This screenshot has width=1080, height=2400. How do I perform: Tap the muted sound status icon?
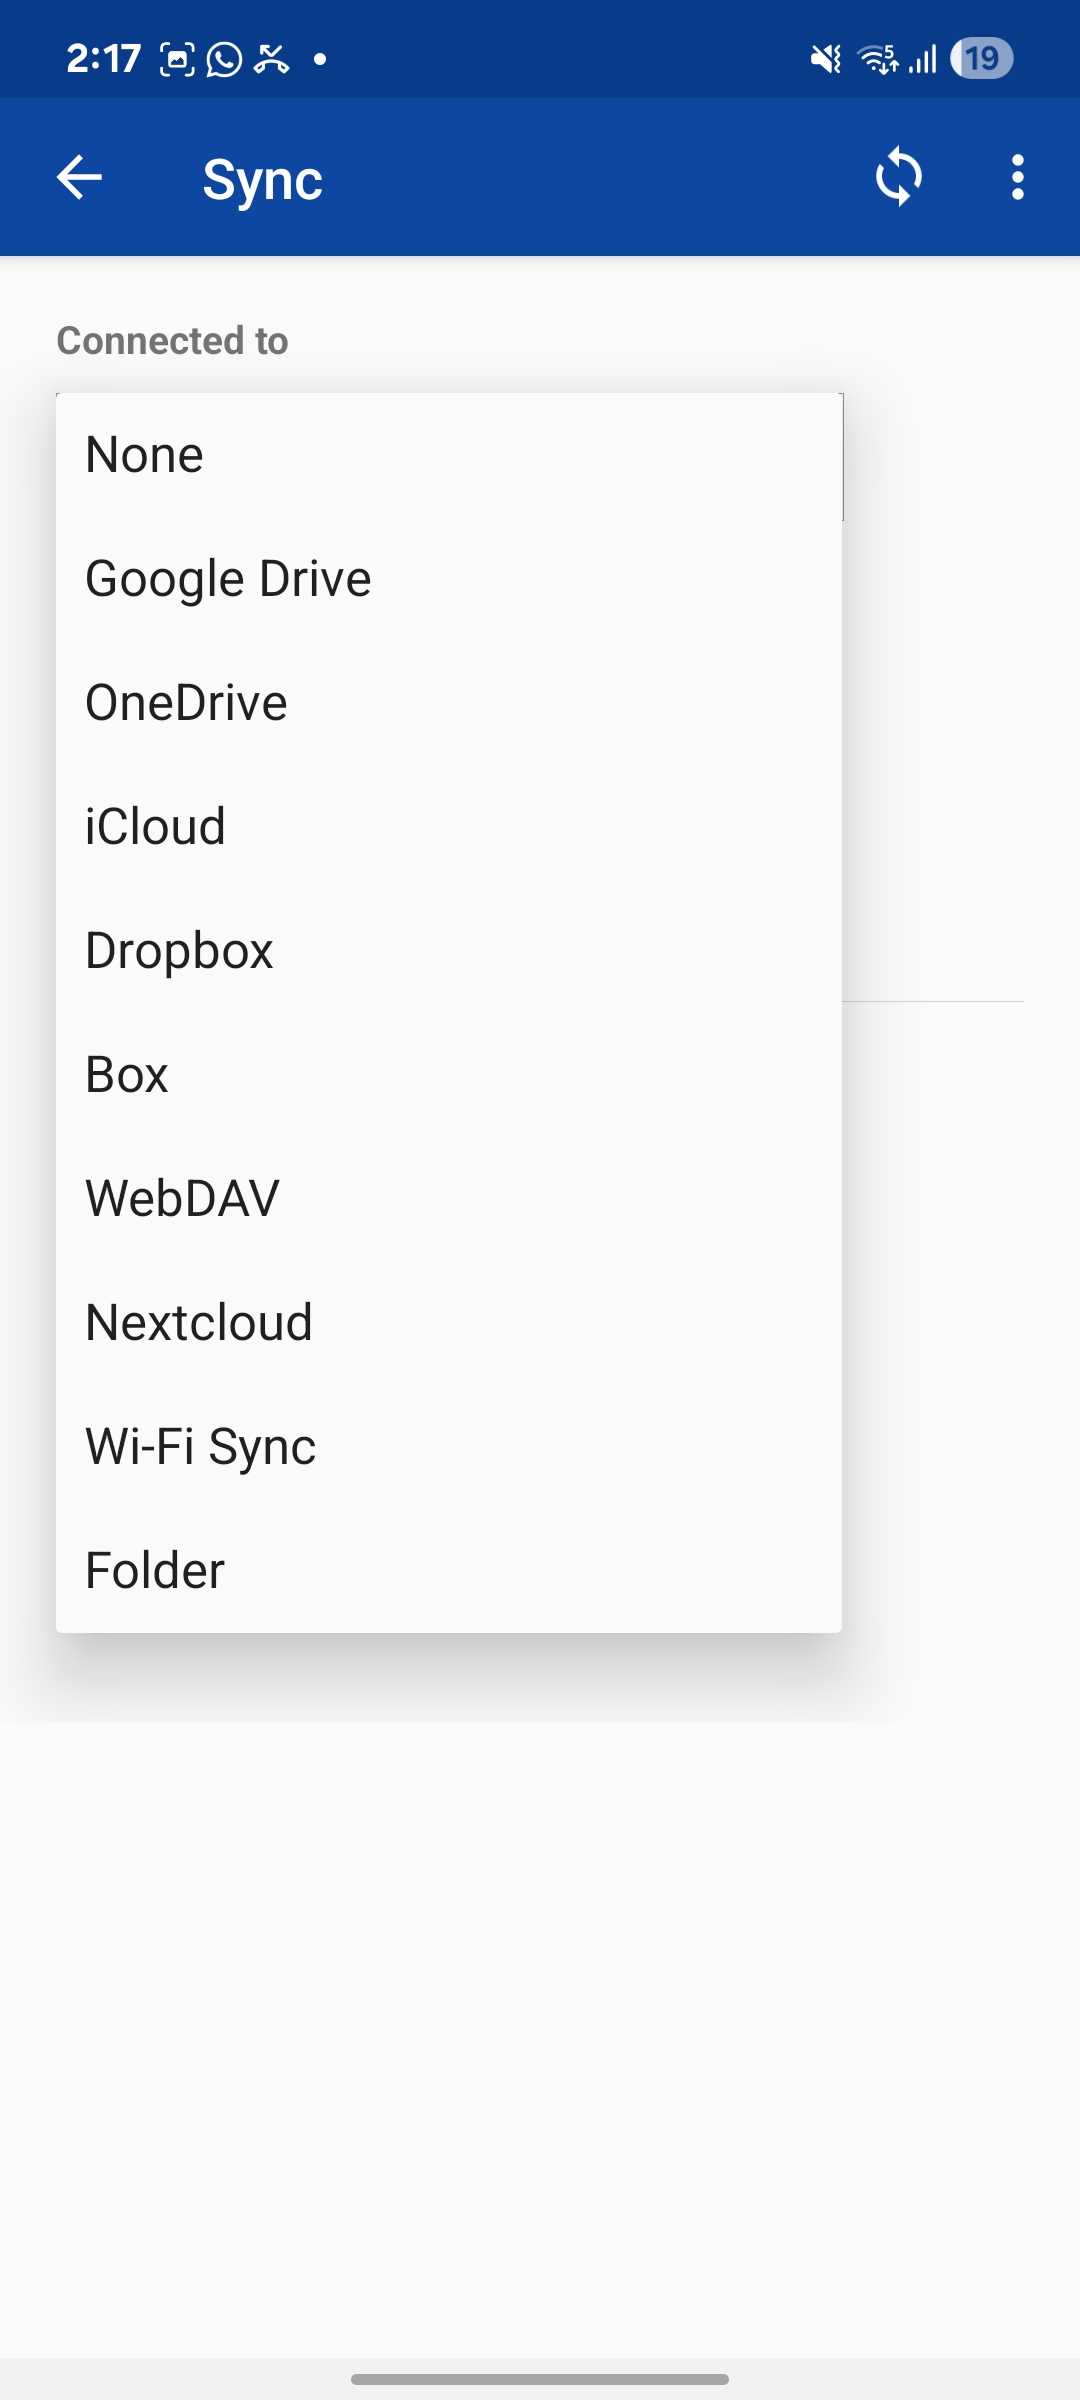(x=825, y=59)
